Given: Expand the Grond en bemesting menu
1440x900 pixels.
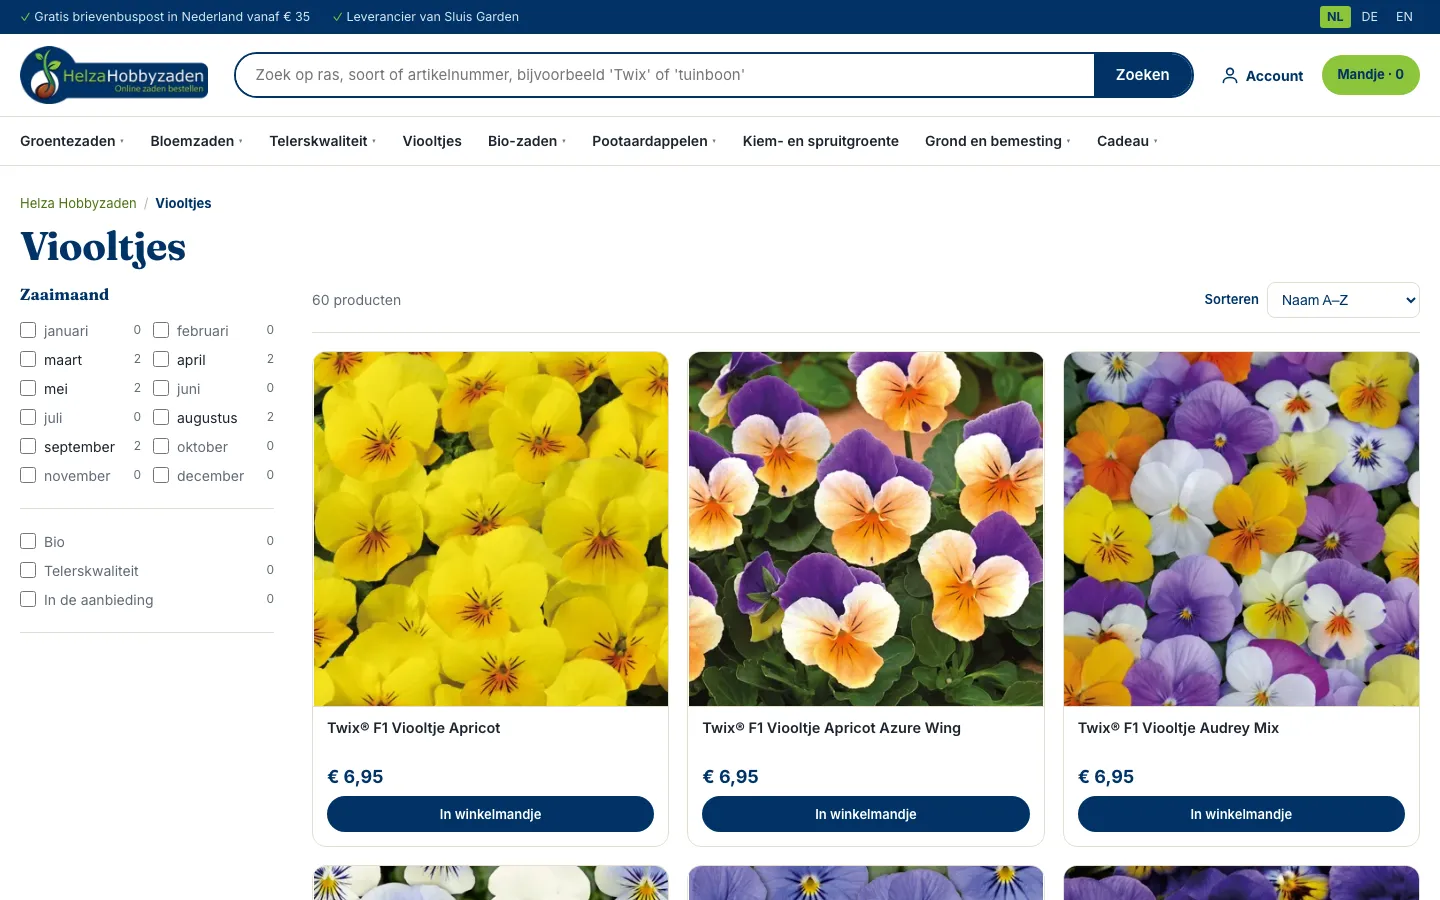Looking at the screenshot, I should [x=998, y=141].
